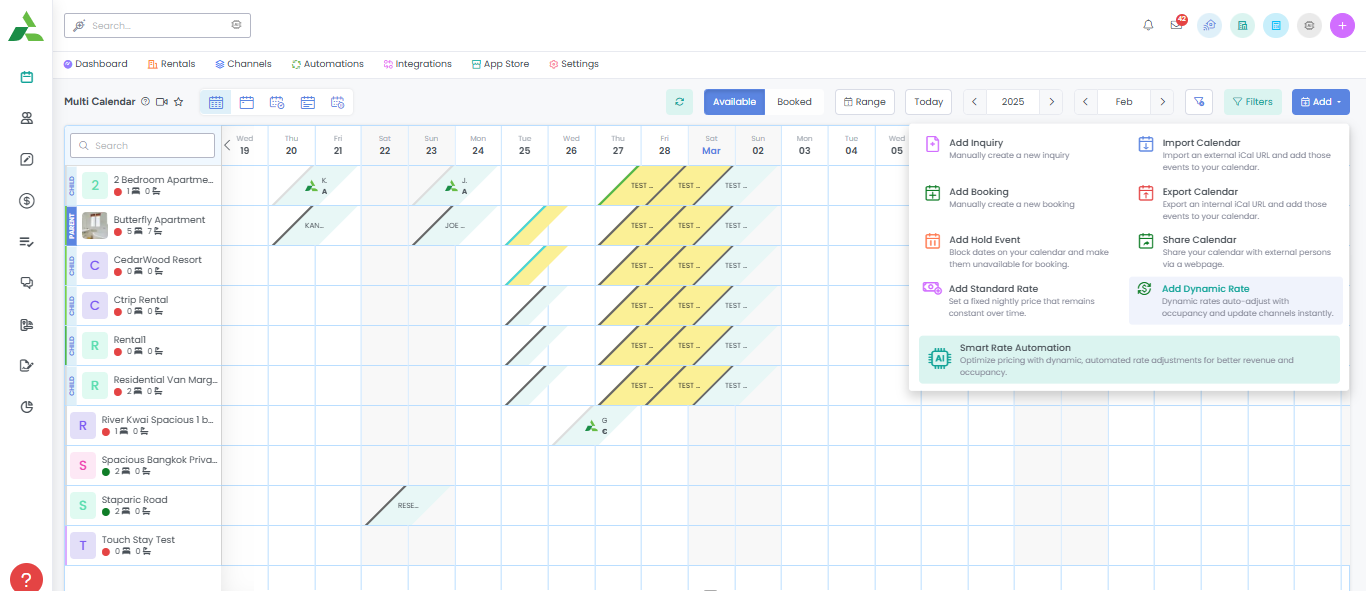Click the smart home signal icon in header

pos(1209,26)
